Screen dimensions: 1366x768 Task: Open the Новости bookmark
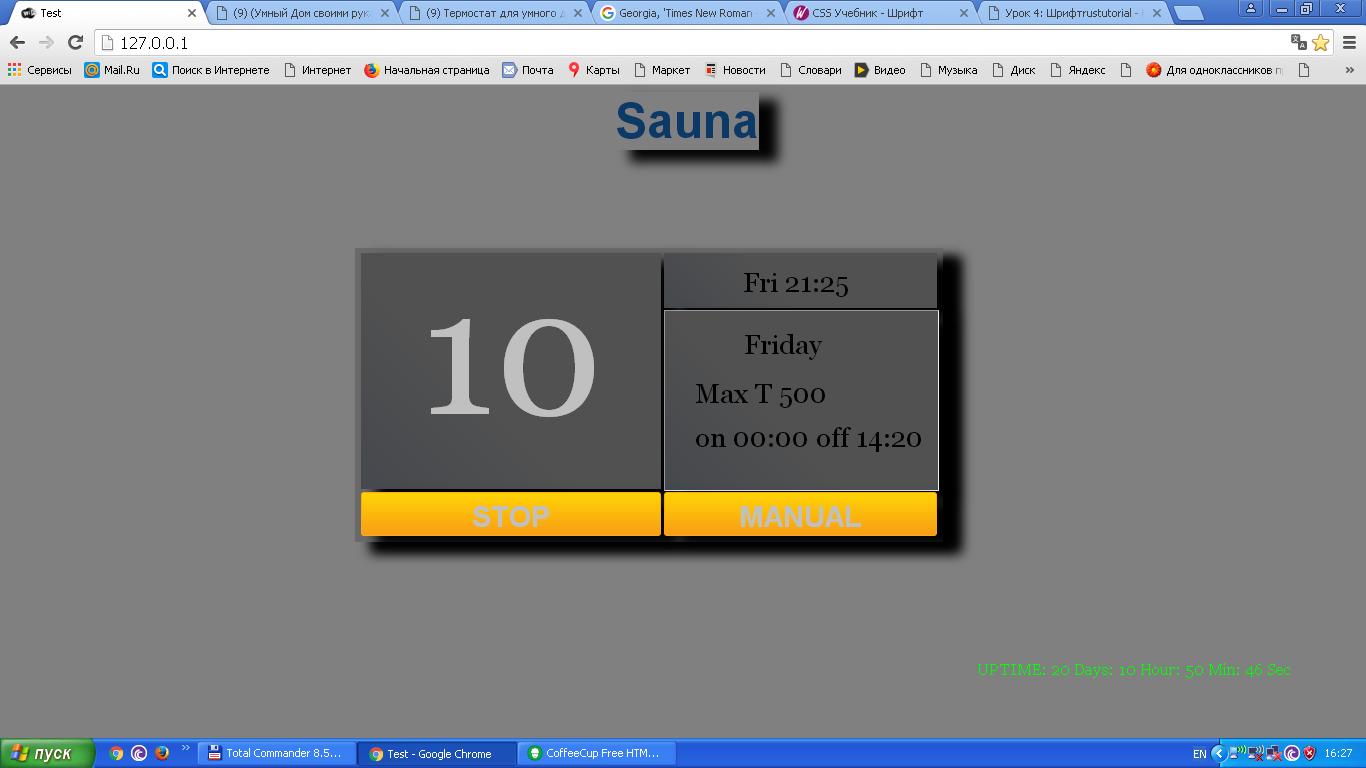(735, 70)
